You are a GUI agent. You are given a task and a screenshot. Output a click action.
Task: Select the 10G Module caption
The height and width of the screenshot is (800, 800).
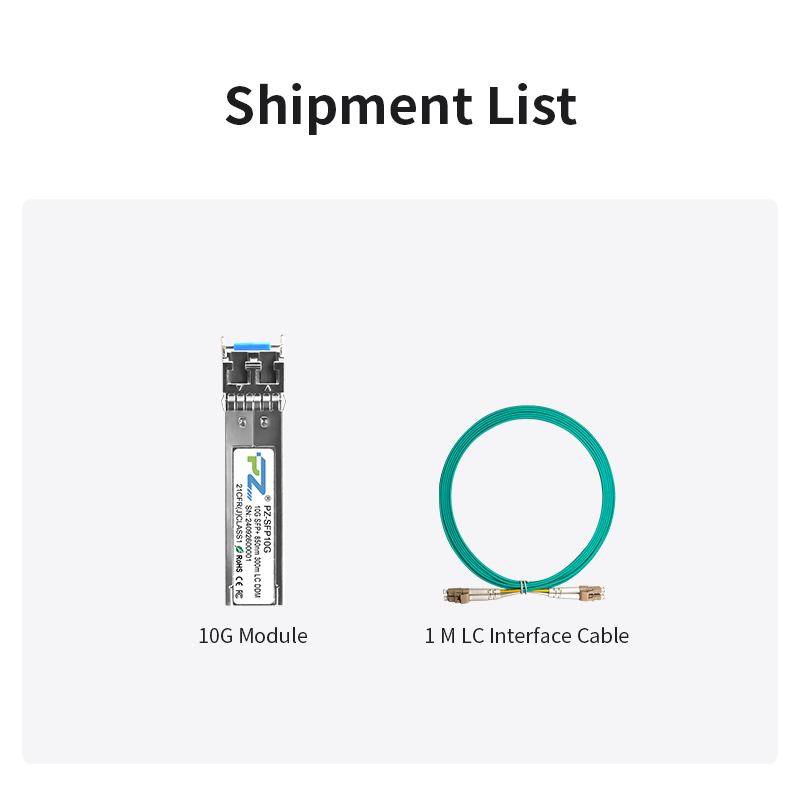pyautogui.click(x=253, y=636)
